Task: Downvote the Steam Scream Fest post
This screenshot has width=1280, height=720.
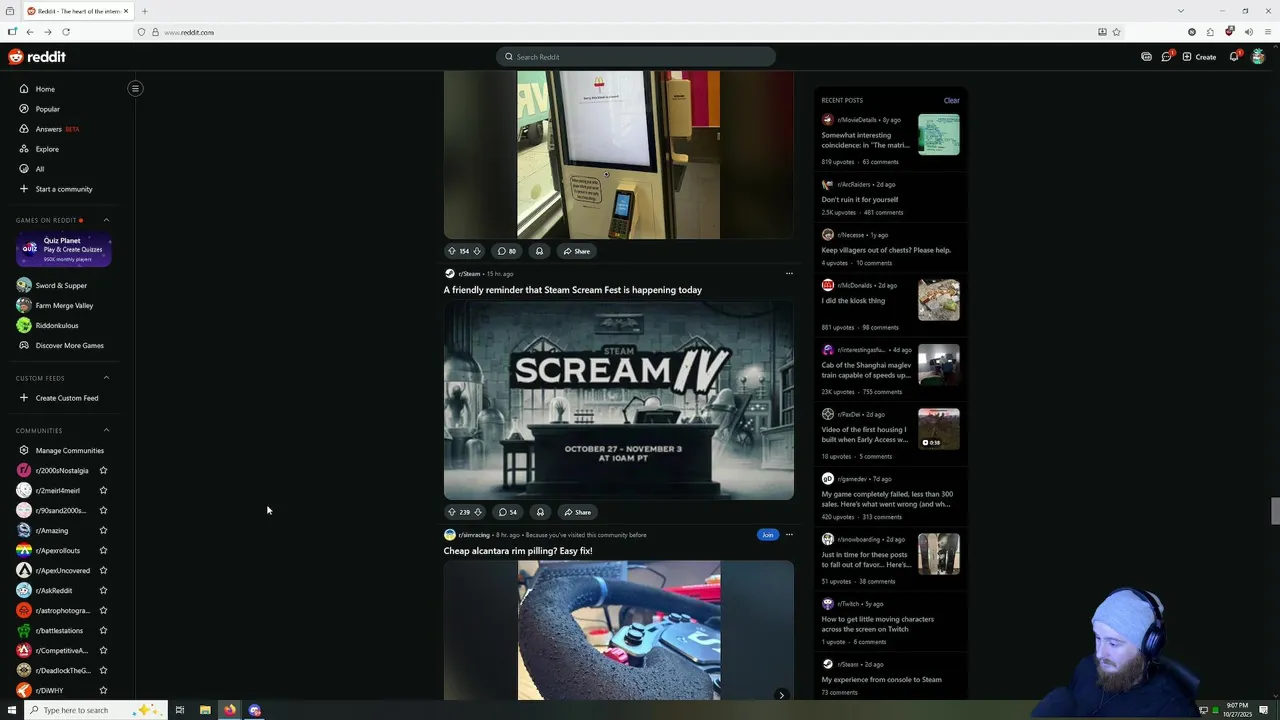Action: coord(478,512)
